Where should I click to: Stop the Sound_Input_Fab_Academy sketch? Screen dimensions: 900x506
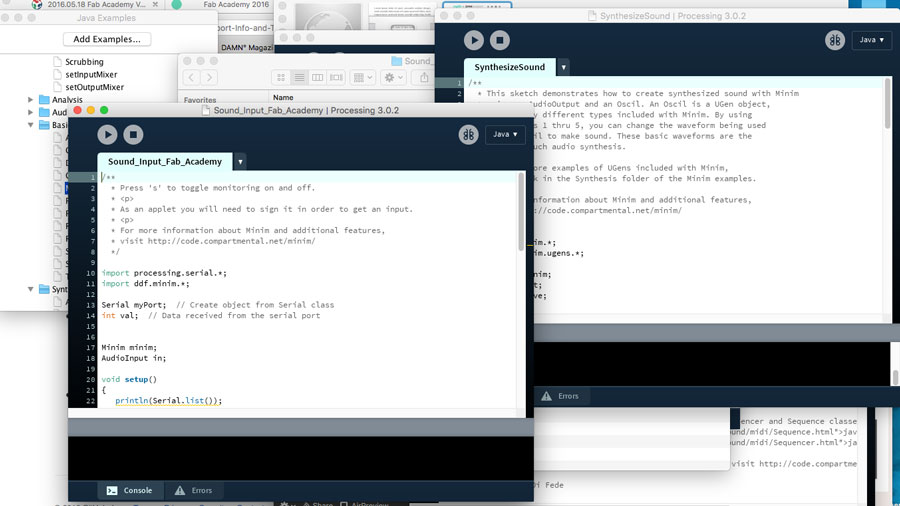[x=133, y=135]
